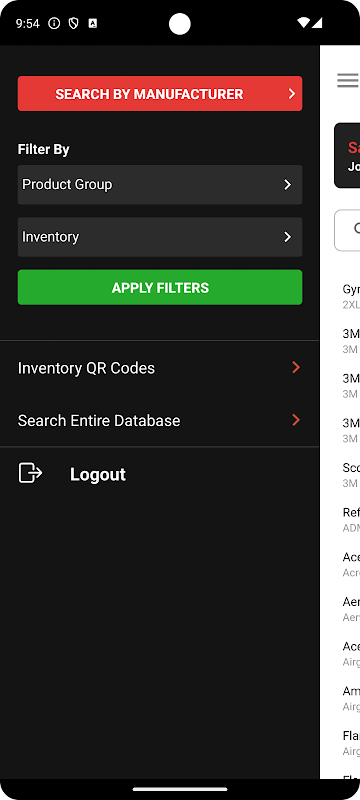Viewport: 360px width, 800px height.
Task: Expand the Product Group filter
Action: [160, 185]
